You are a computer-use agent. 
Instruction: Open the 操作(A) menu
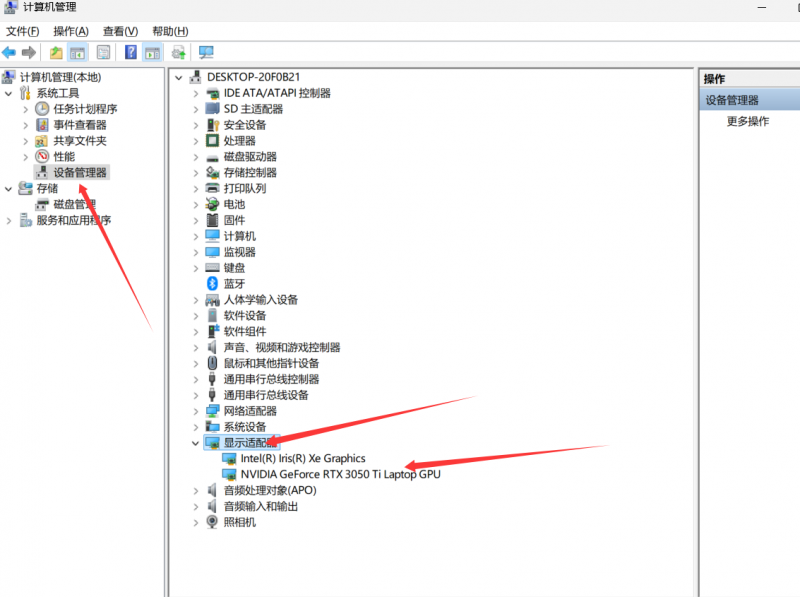click(70, 31)
